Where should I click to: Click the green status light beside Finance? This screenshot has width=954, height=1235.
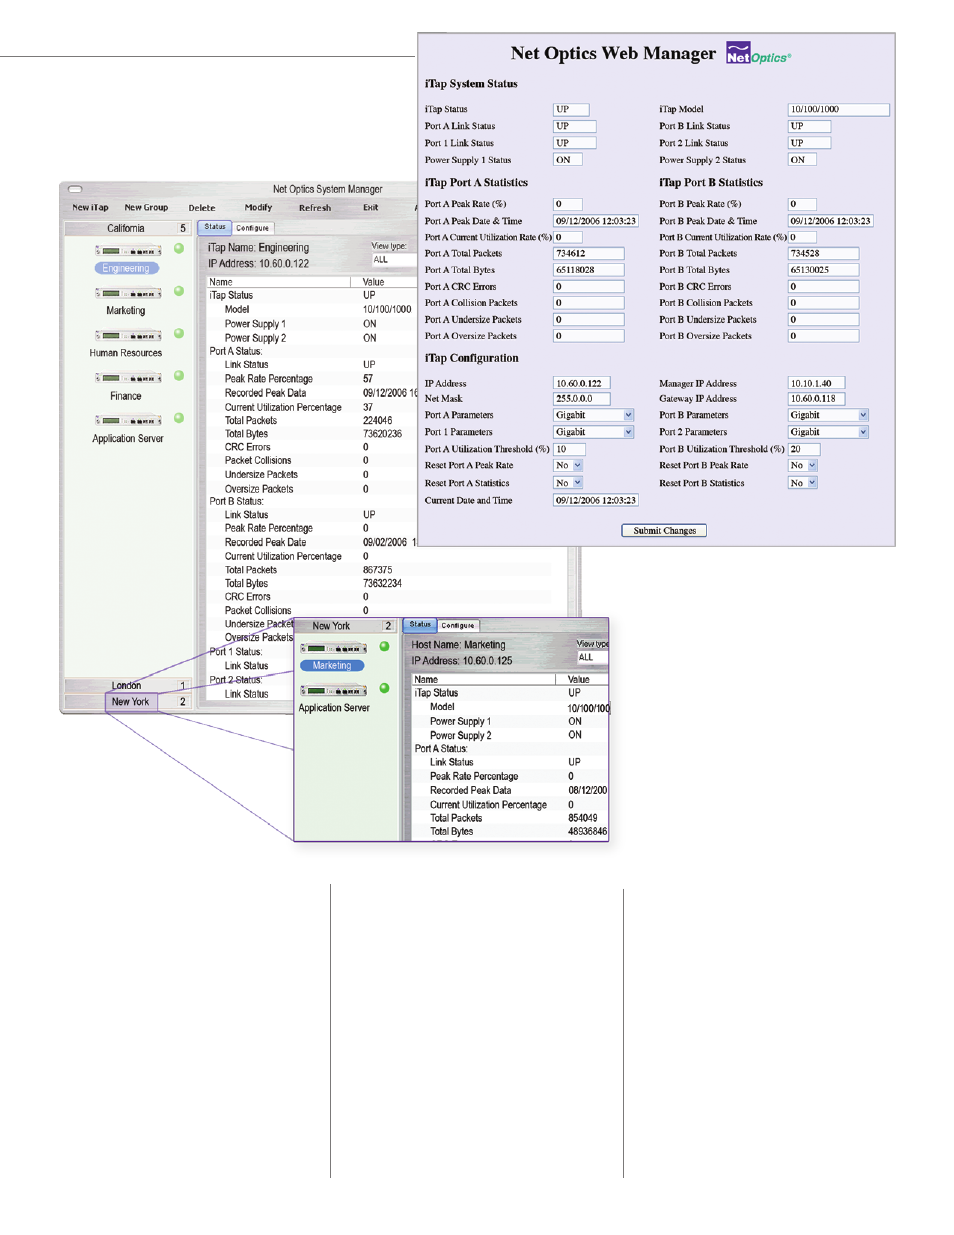[179, 376]
